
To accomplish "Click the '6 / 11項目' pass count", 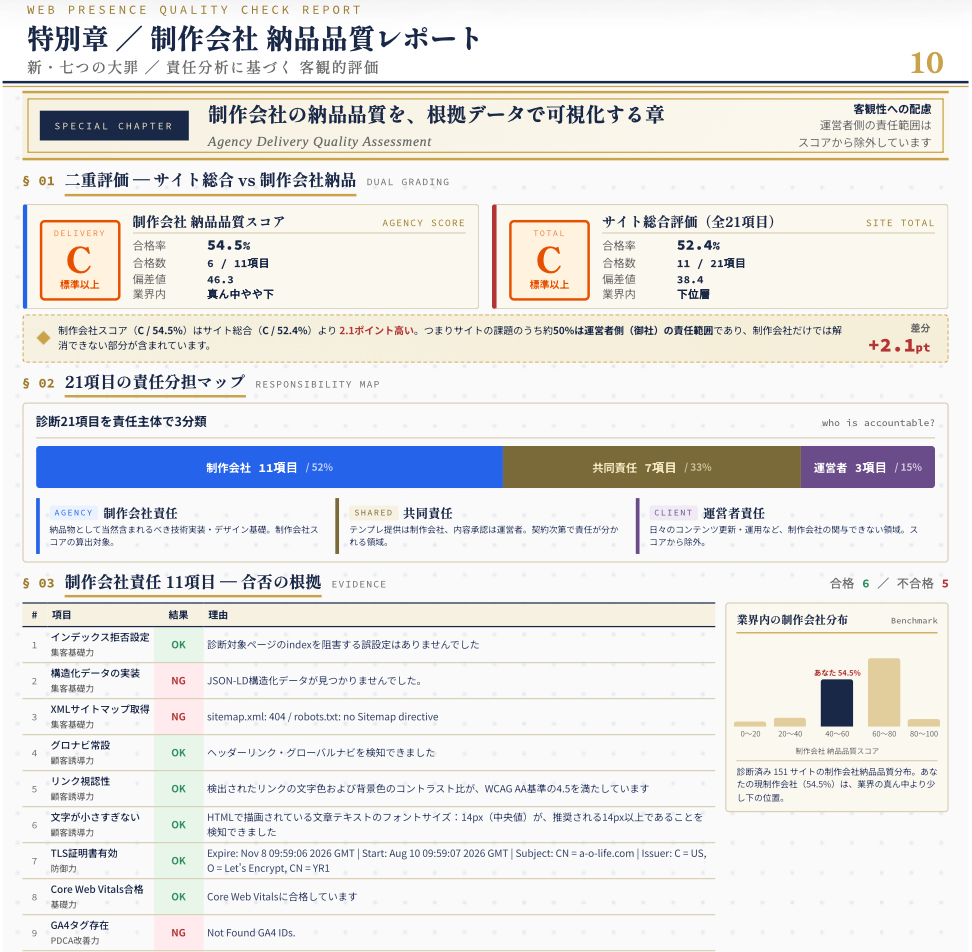I will 238,263.
